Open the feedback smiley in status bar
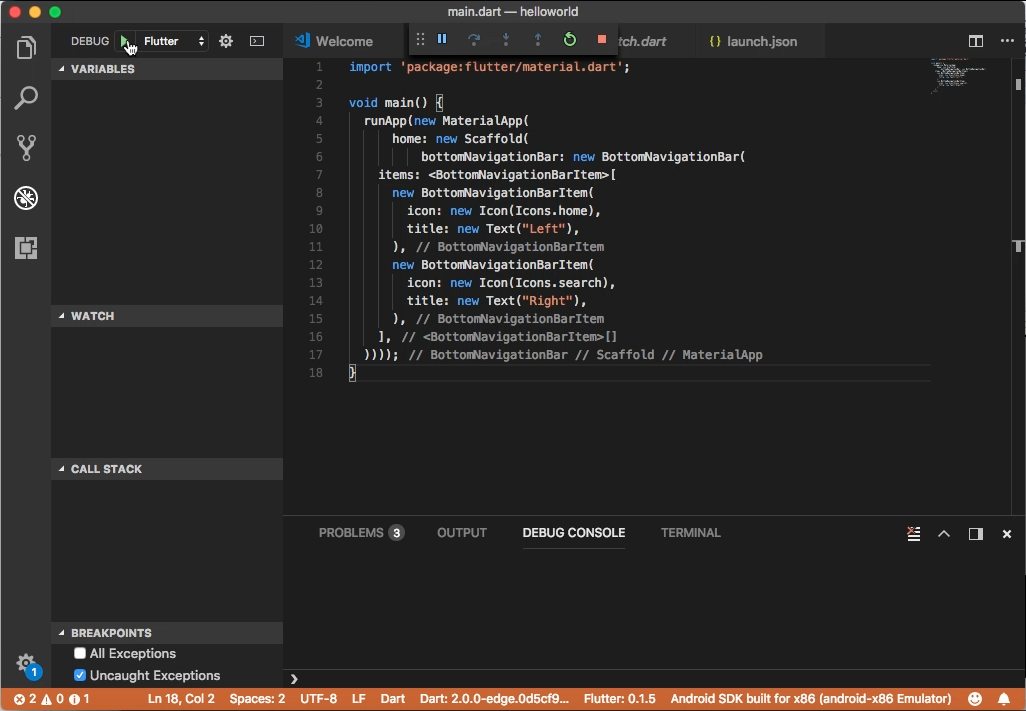 click(975, 699)
